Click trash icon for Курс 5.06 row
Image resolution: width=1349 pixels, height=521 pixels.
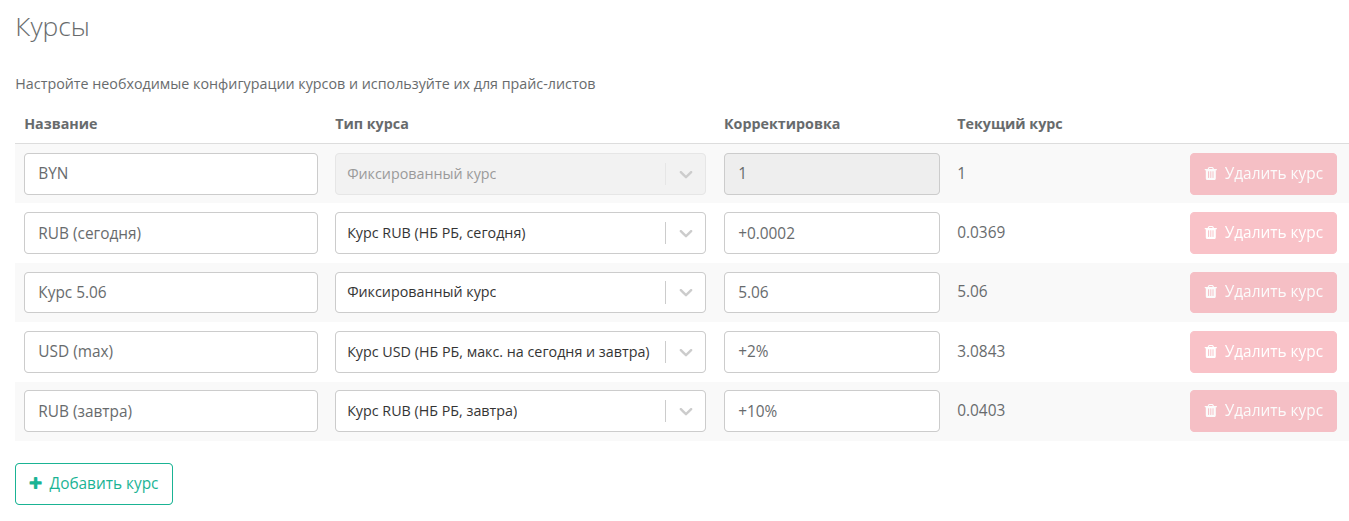coord(1210,292)
